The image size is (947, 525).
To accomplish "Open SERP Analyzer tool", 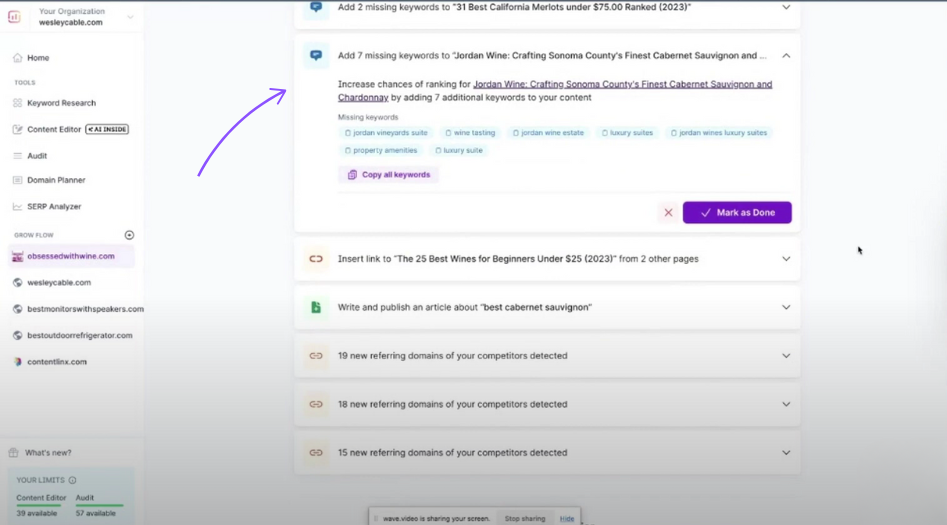I will [54, 207].
